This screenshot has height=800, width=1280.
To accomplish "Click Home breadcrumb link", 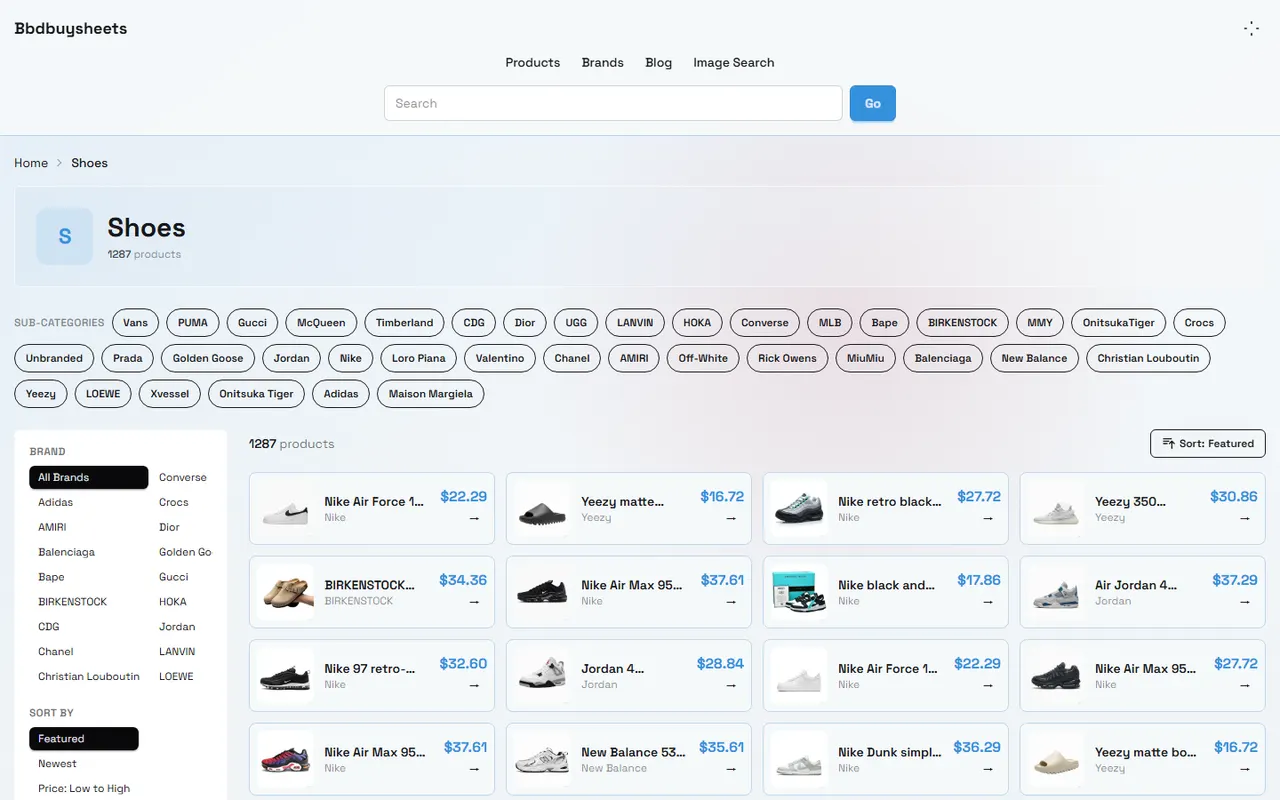I will (x=31, y=163).
